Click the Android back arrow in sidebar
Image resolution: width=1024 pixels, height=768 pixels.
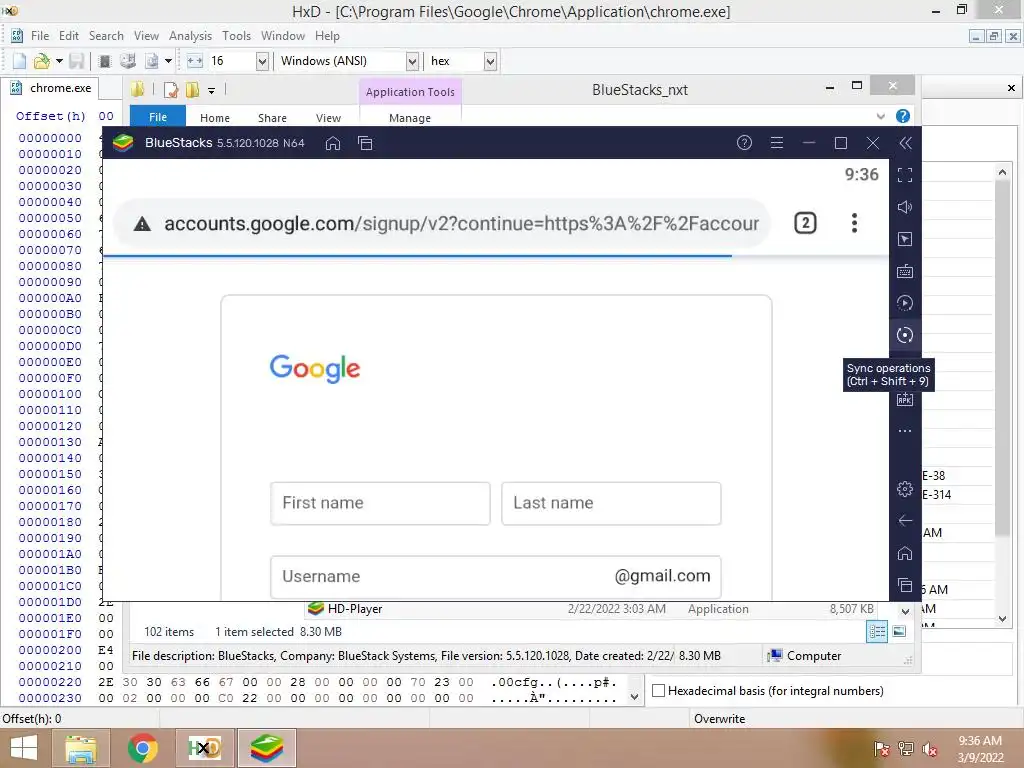point(904,520)
